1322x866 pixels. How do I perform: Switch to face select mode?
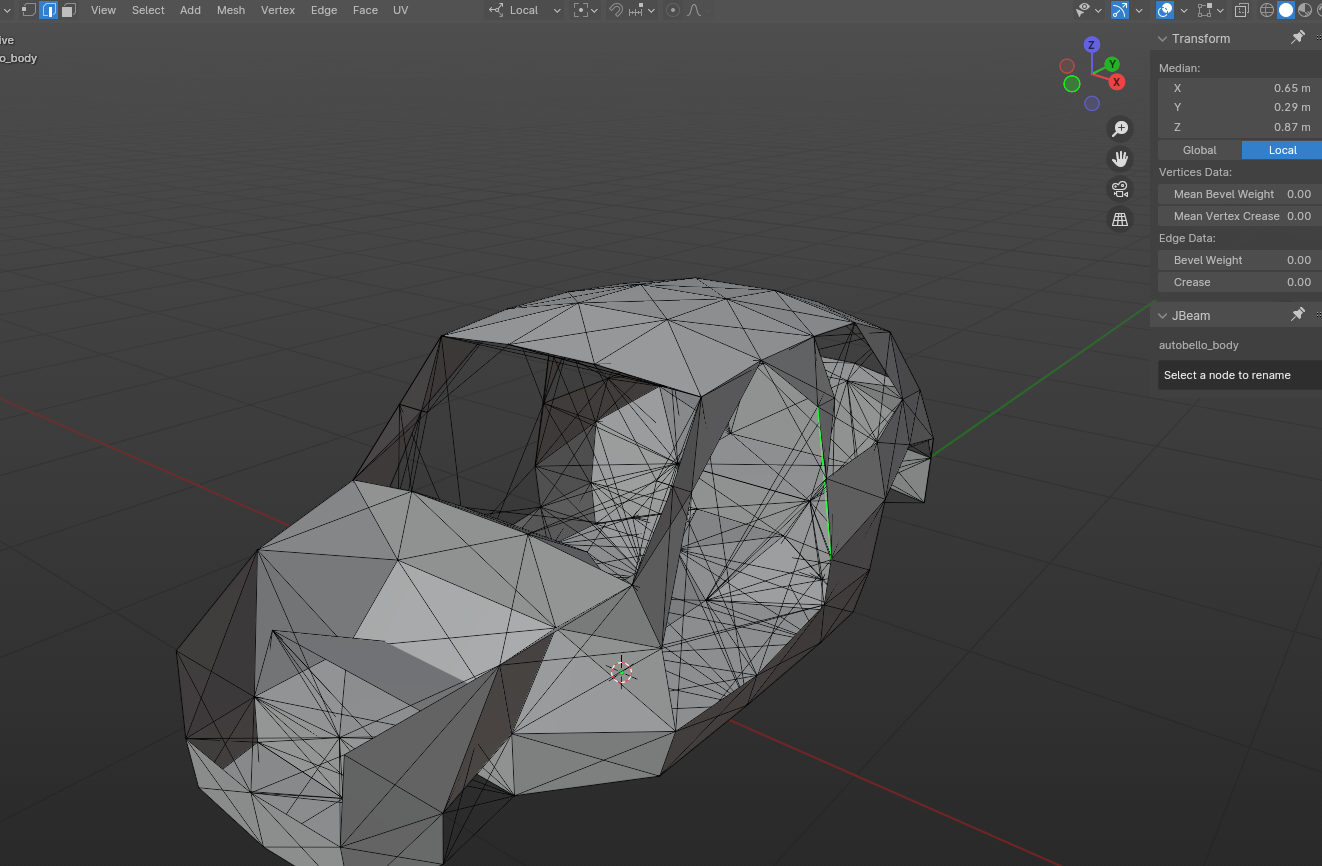[68, 10]
